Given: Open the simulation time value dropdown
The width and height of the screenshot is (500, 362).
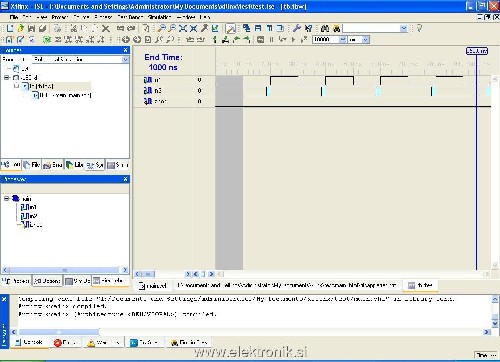Looking at the screenshot, I should click(x=342, y=40).
